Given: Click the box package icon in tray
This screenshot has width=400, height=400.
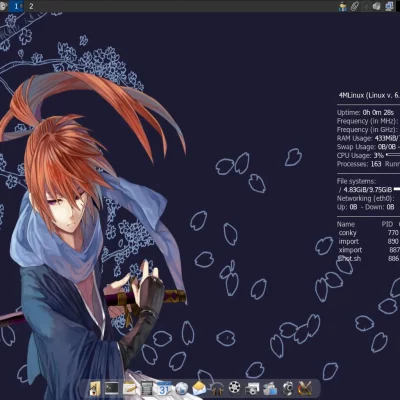Looking at the screenshot, I should pyautogui.click(x=377, y=6).
